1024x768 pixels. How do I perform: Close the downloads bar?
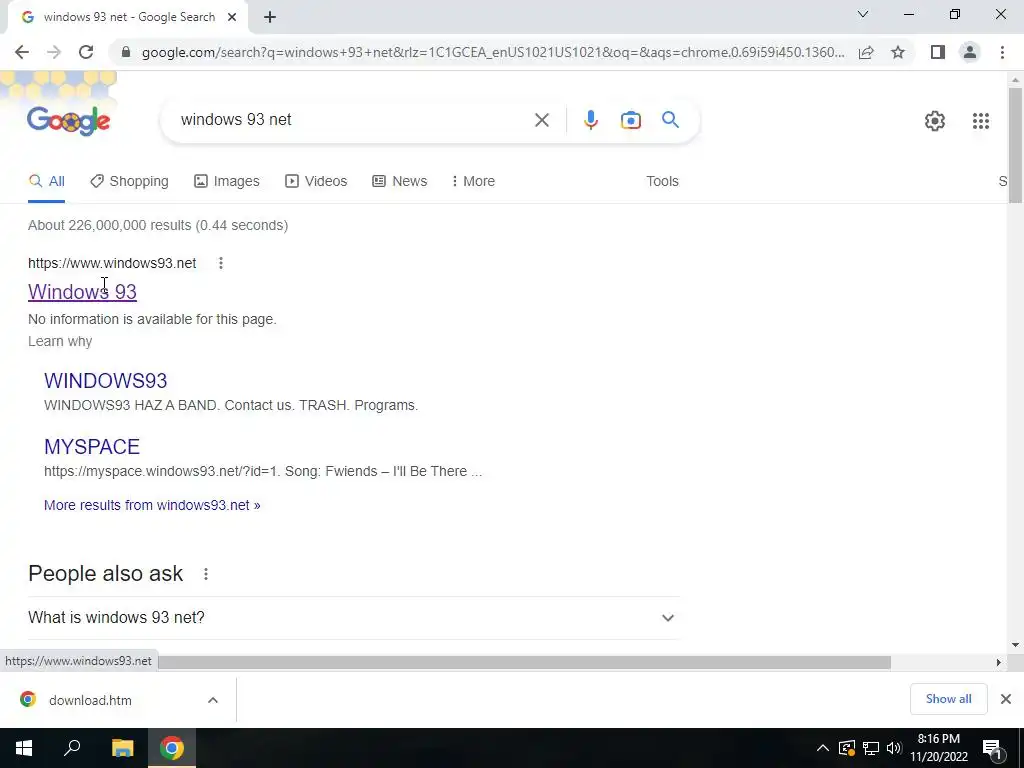(1006, 699)
